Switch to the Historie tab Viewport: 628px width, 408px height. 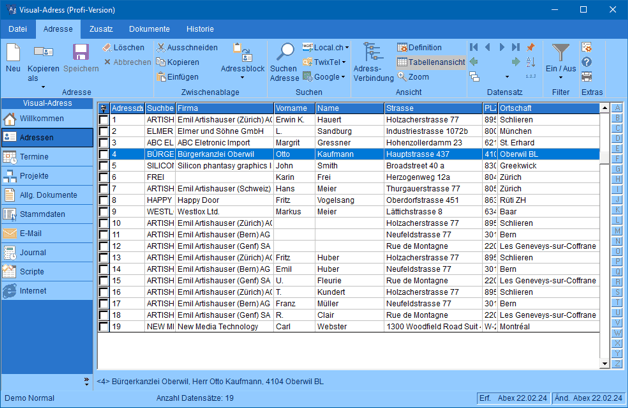coord(200,29)
